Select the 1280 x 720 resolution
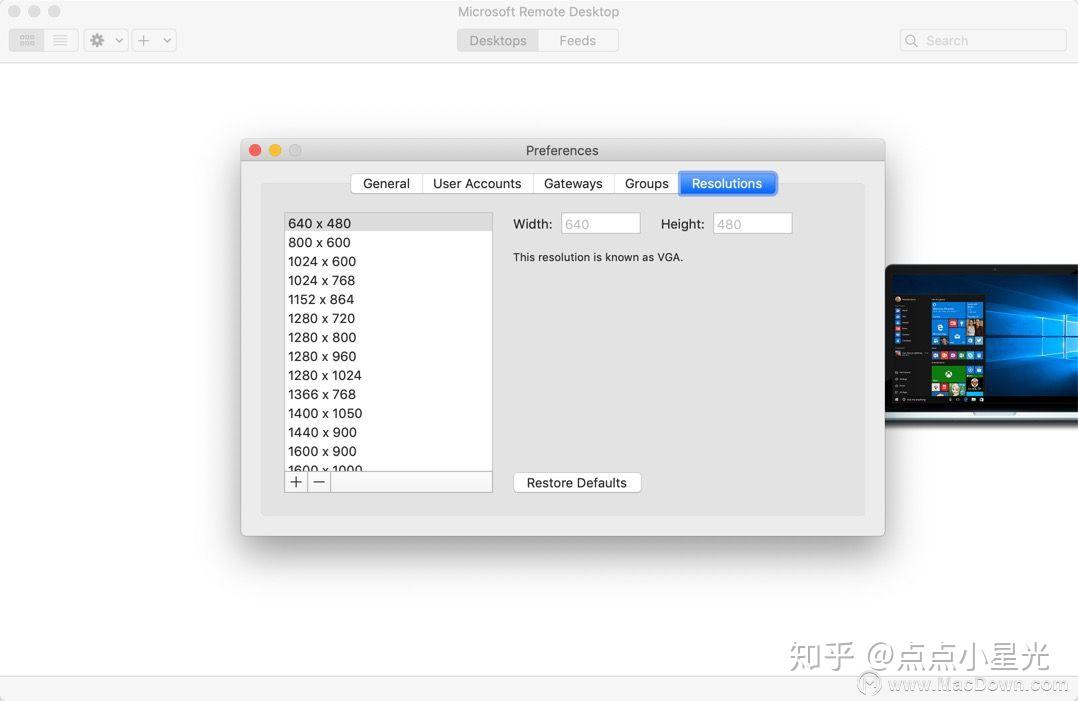The height and width of the screenshot is (701, 1078). coord(388,318)
